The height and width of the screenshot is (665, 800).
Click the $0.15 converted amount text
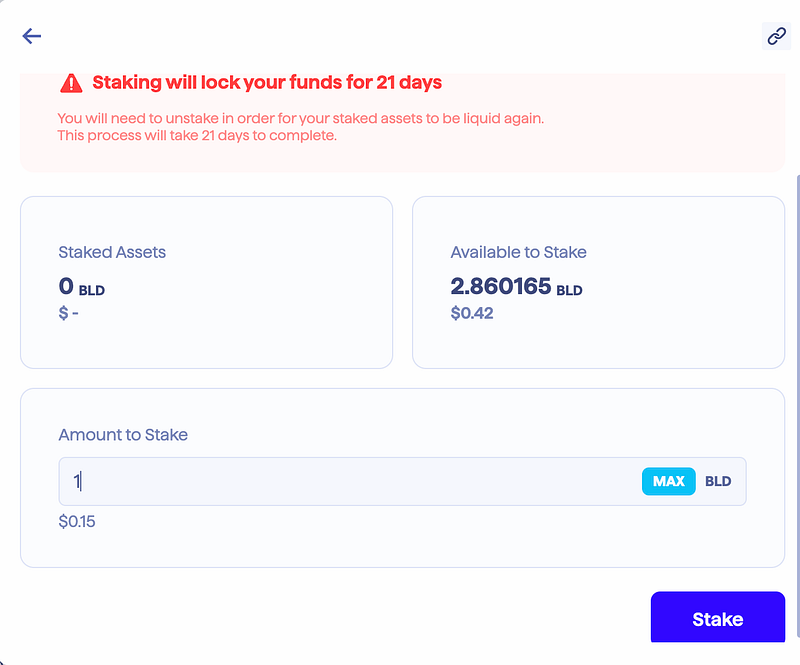point(77,521)
